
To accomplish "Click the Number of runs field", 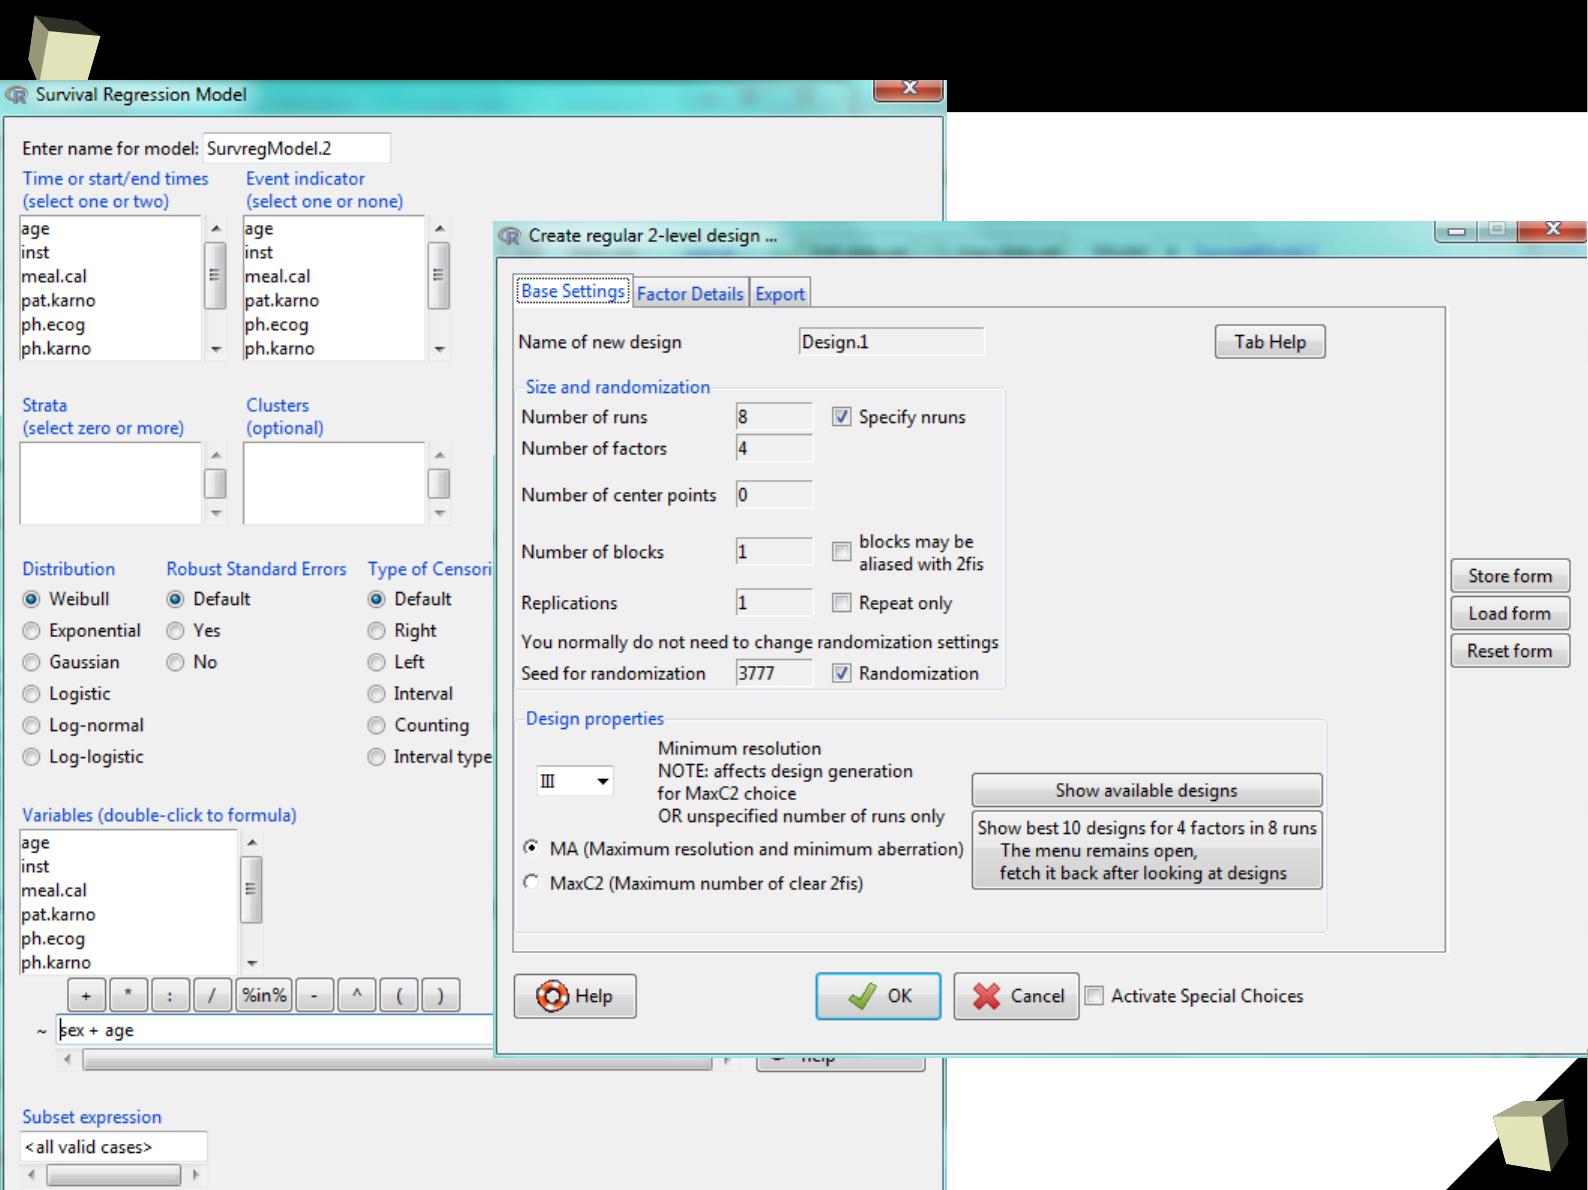I will (774, 417).
